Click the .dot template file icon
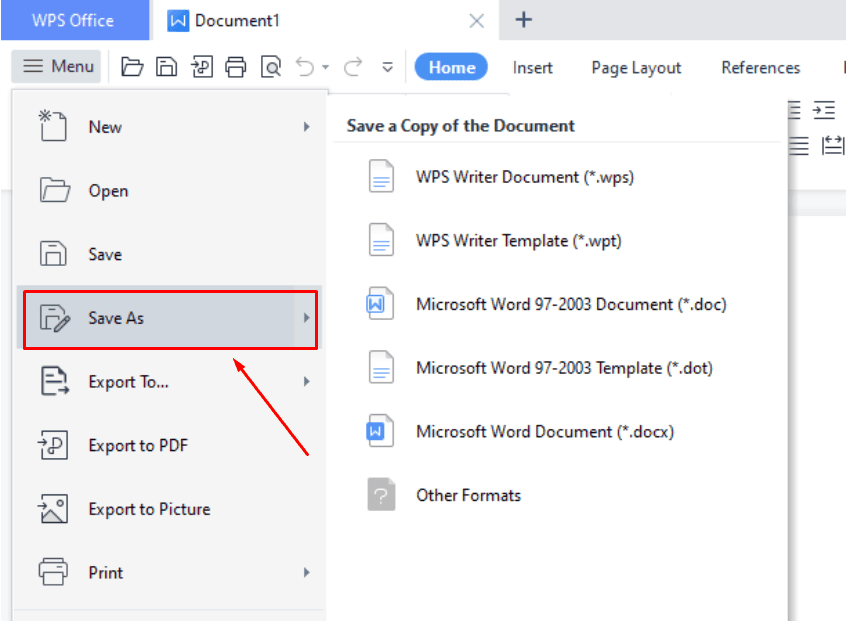Viewport: 848px width, 621px height. tap(381, 367)
